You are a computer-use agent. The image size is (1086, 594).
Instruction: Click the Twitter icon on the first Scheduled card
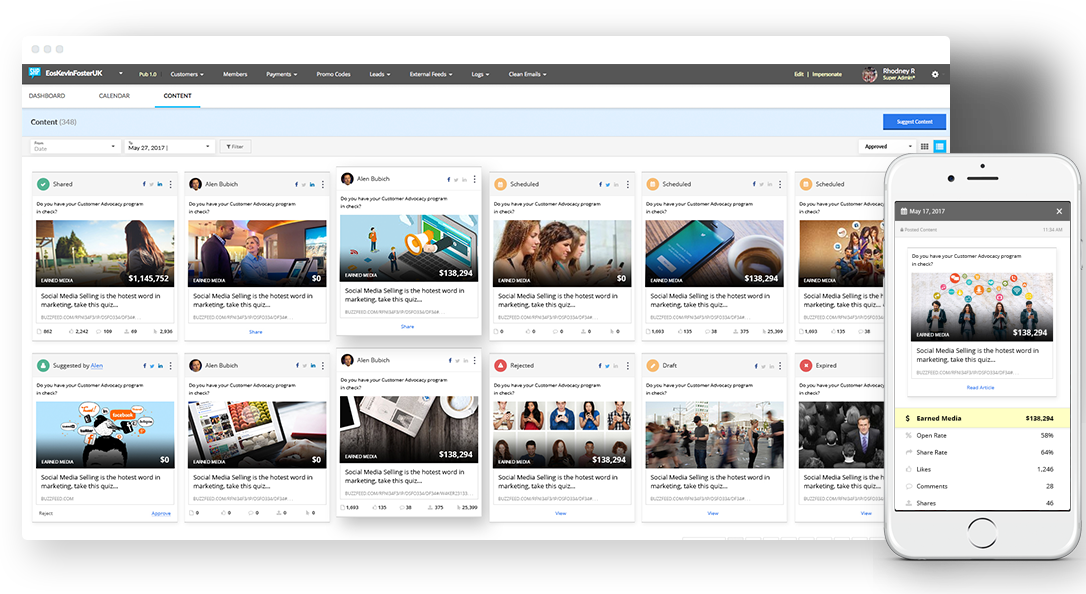607,184
